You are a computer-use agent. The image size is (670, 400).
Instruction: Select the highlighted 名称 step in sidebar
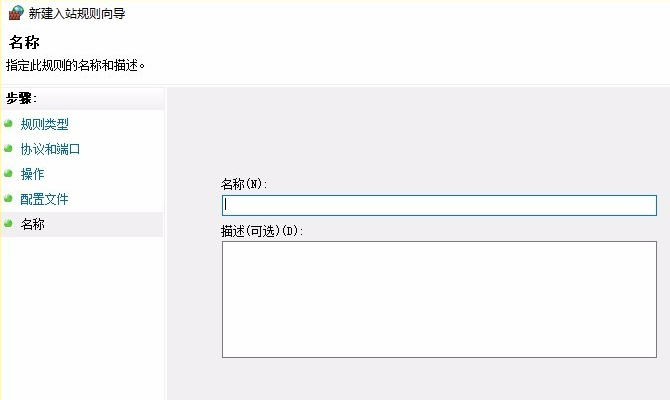point(33,224)
